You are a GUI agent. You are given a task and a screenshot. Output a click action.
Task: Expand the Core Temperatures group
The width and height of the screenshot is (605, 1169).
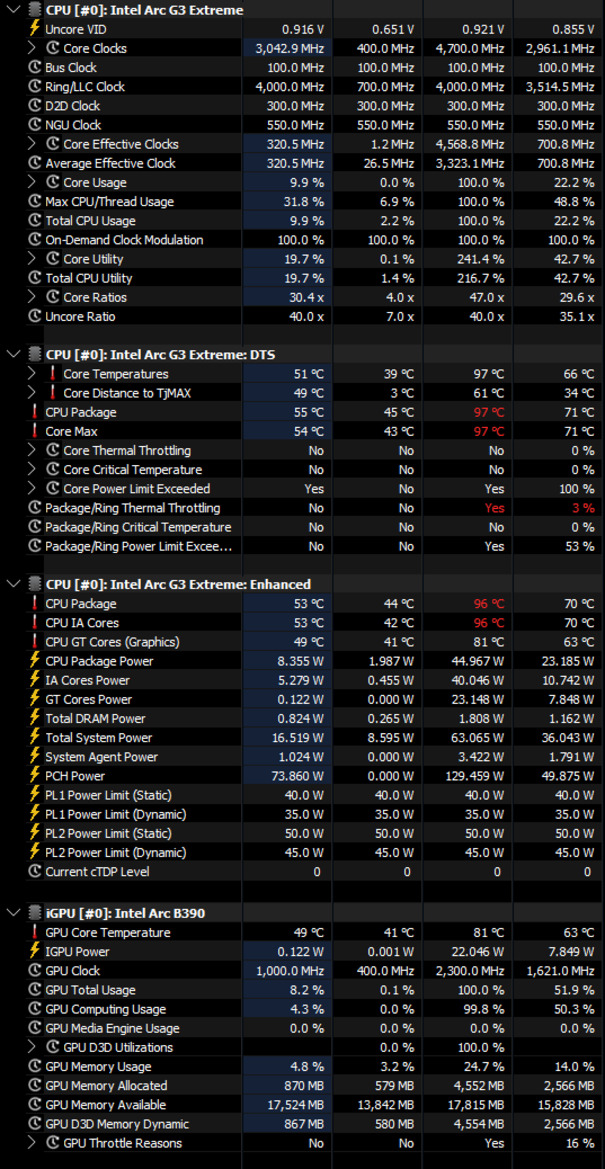pos(31,374)
